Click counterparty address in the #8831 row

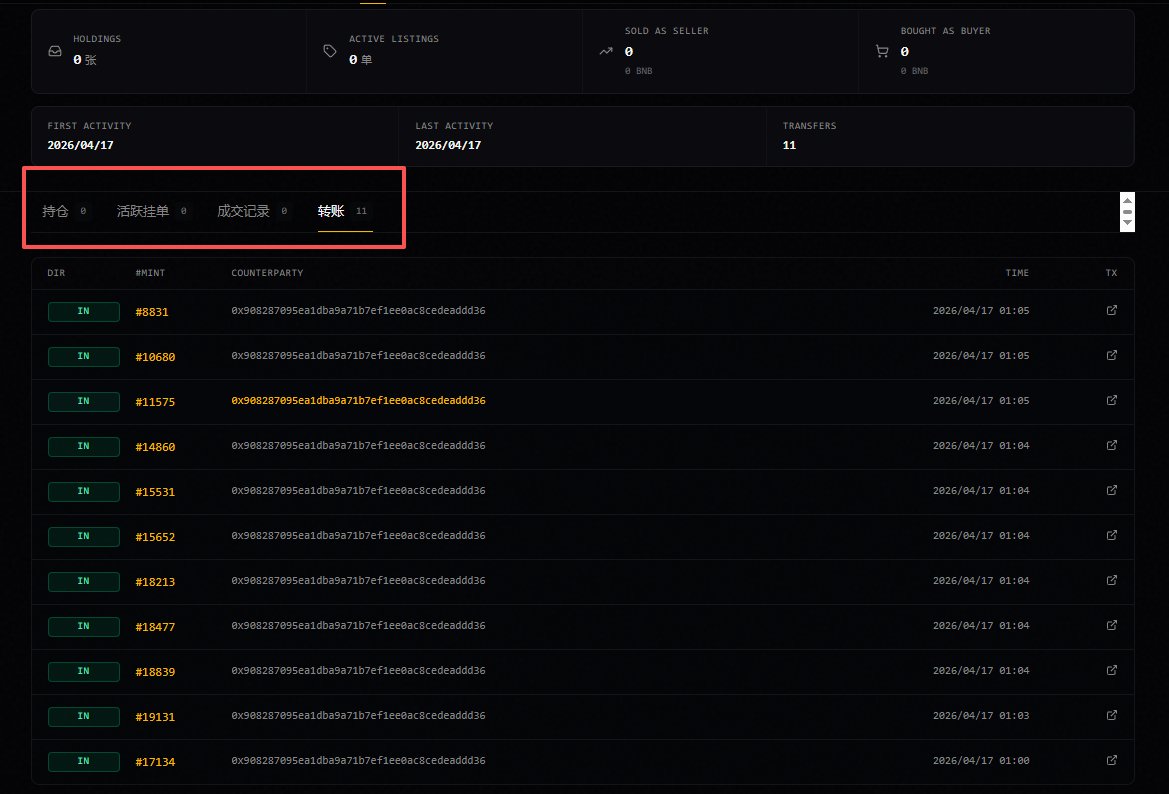pyautogui.click(x=358, y=310)
